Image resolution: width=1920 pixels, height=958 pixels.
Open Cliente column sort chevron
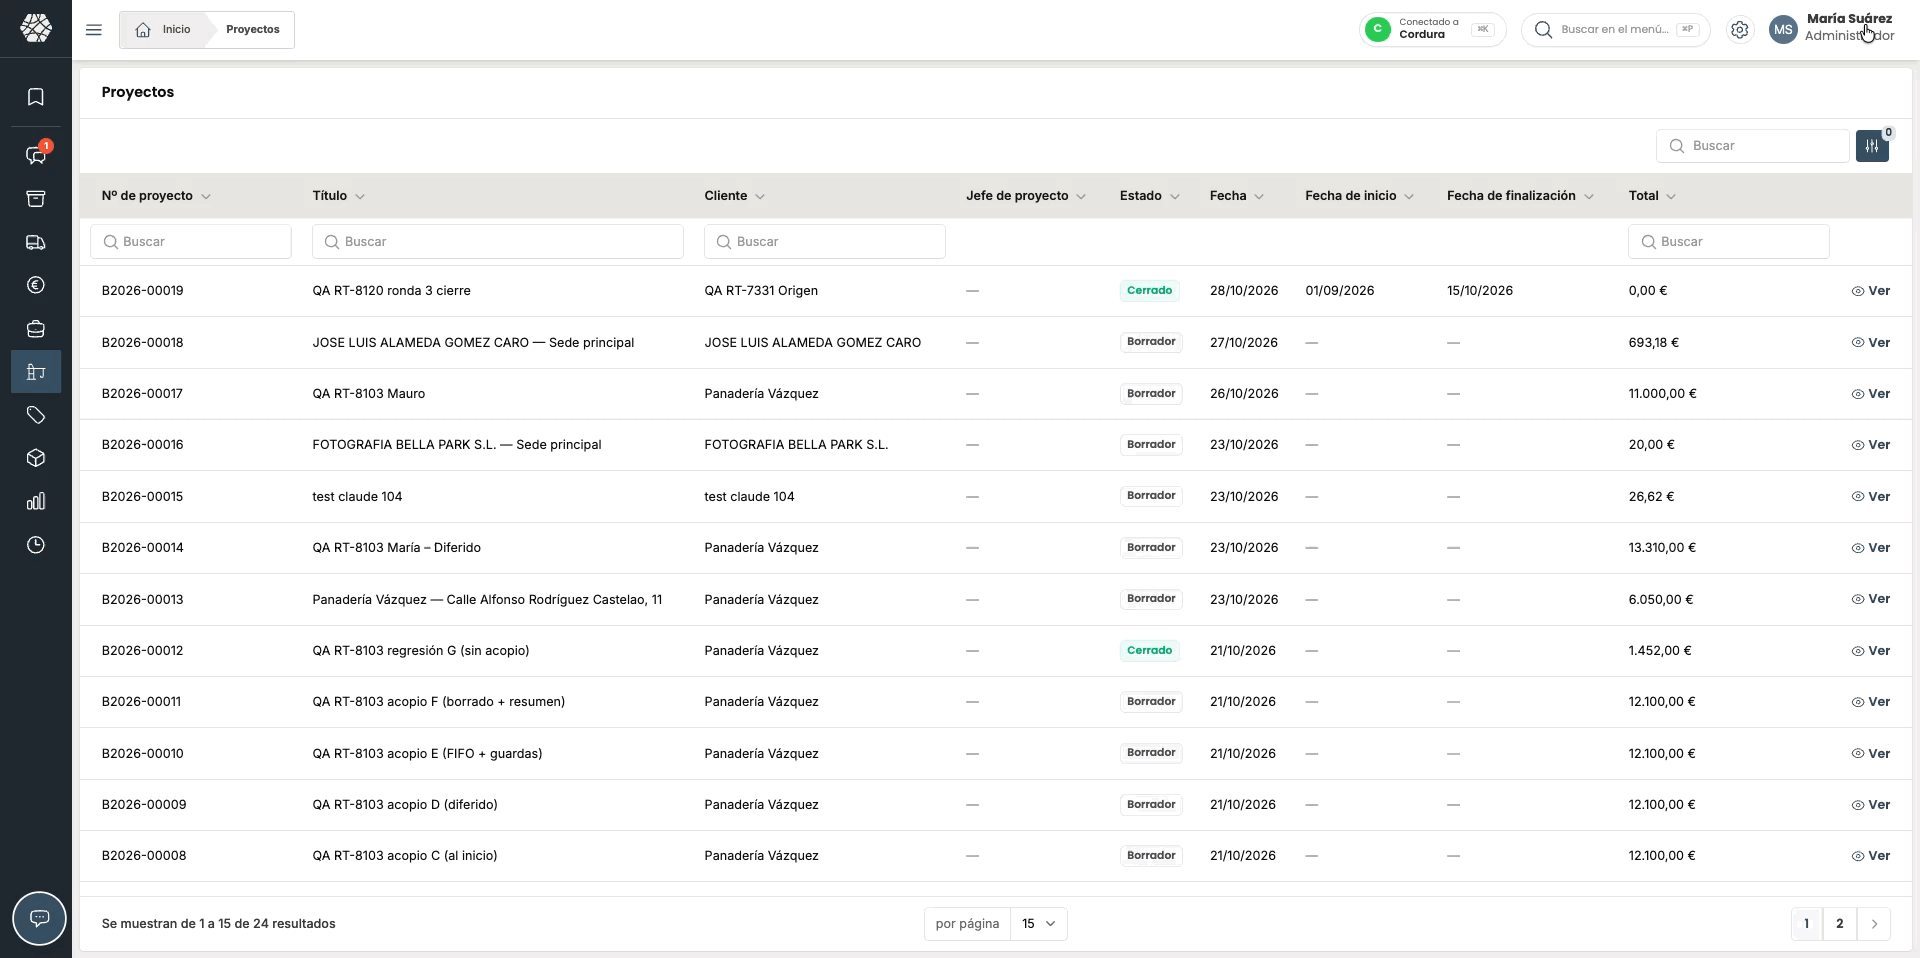[760, 197]
